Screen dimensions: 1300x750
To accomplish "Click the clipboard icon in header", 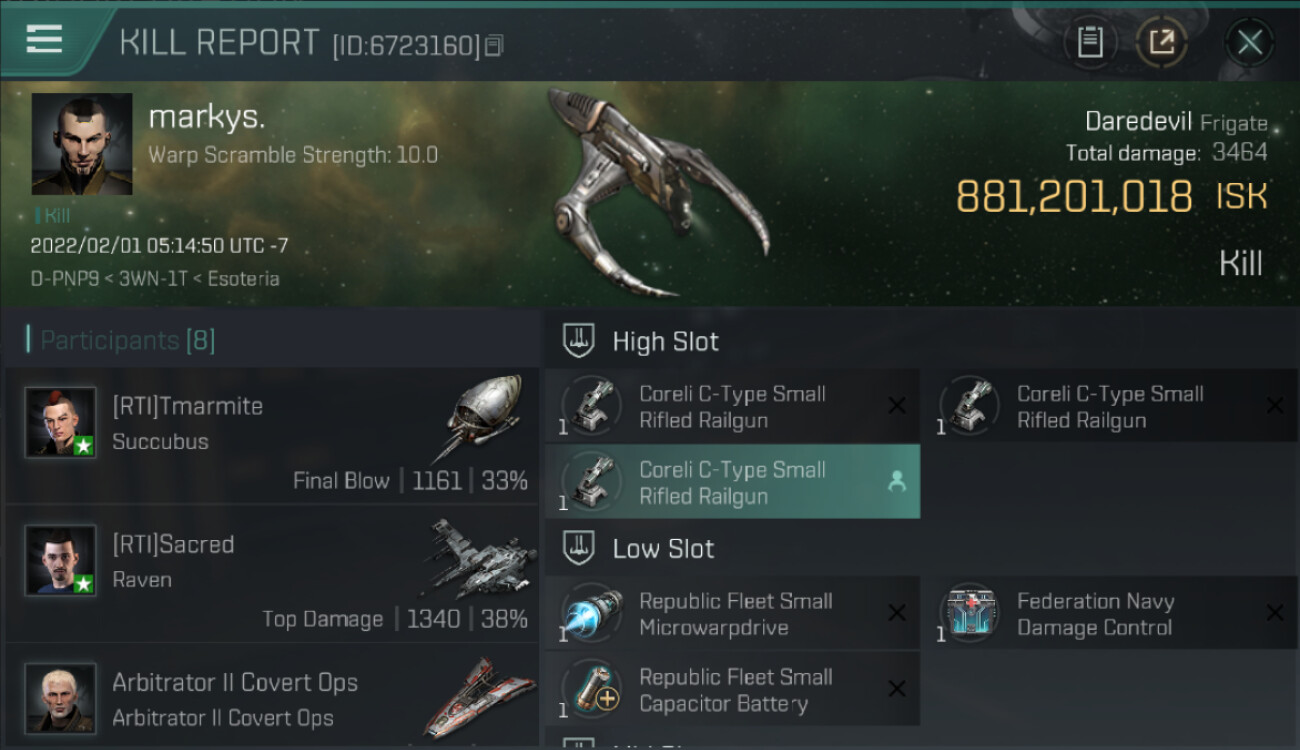I will (x=1090, y=42).
